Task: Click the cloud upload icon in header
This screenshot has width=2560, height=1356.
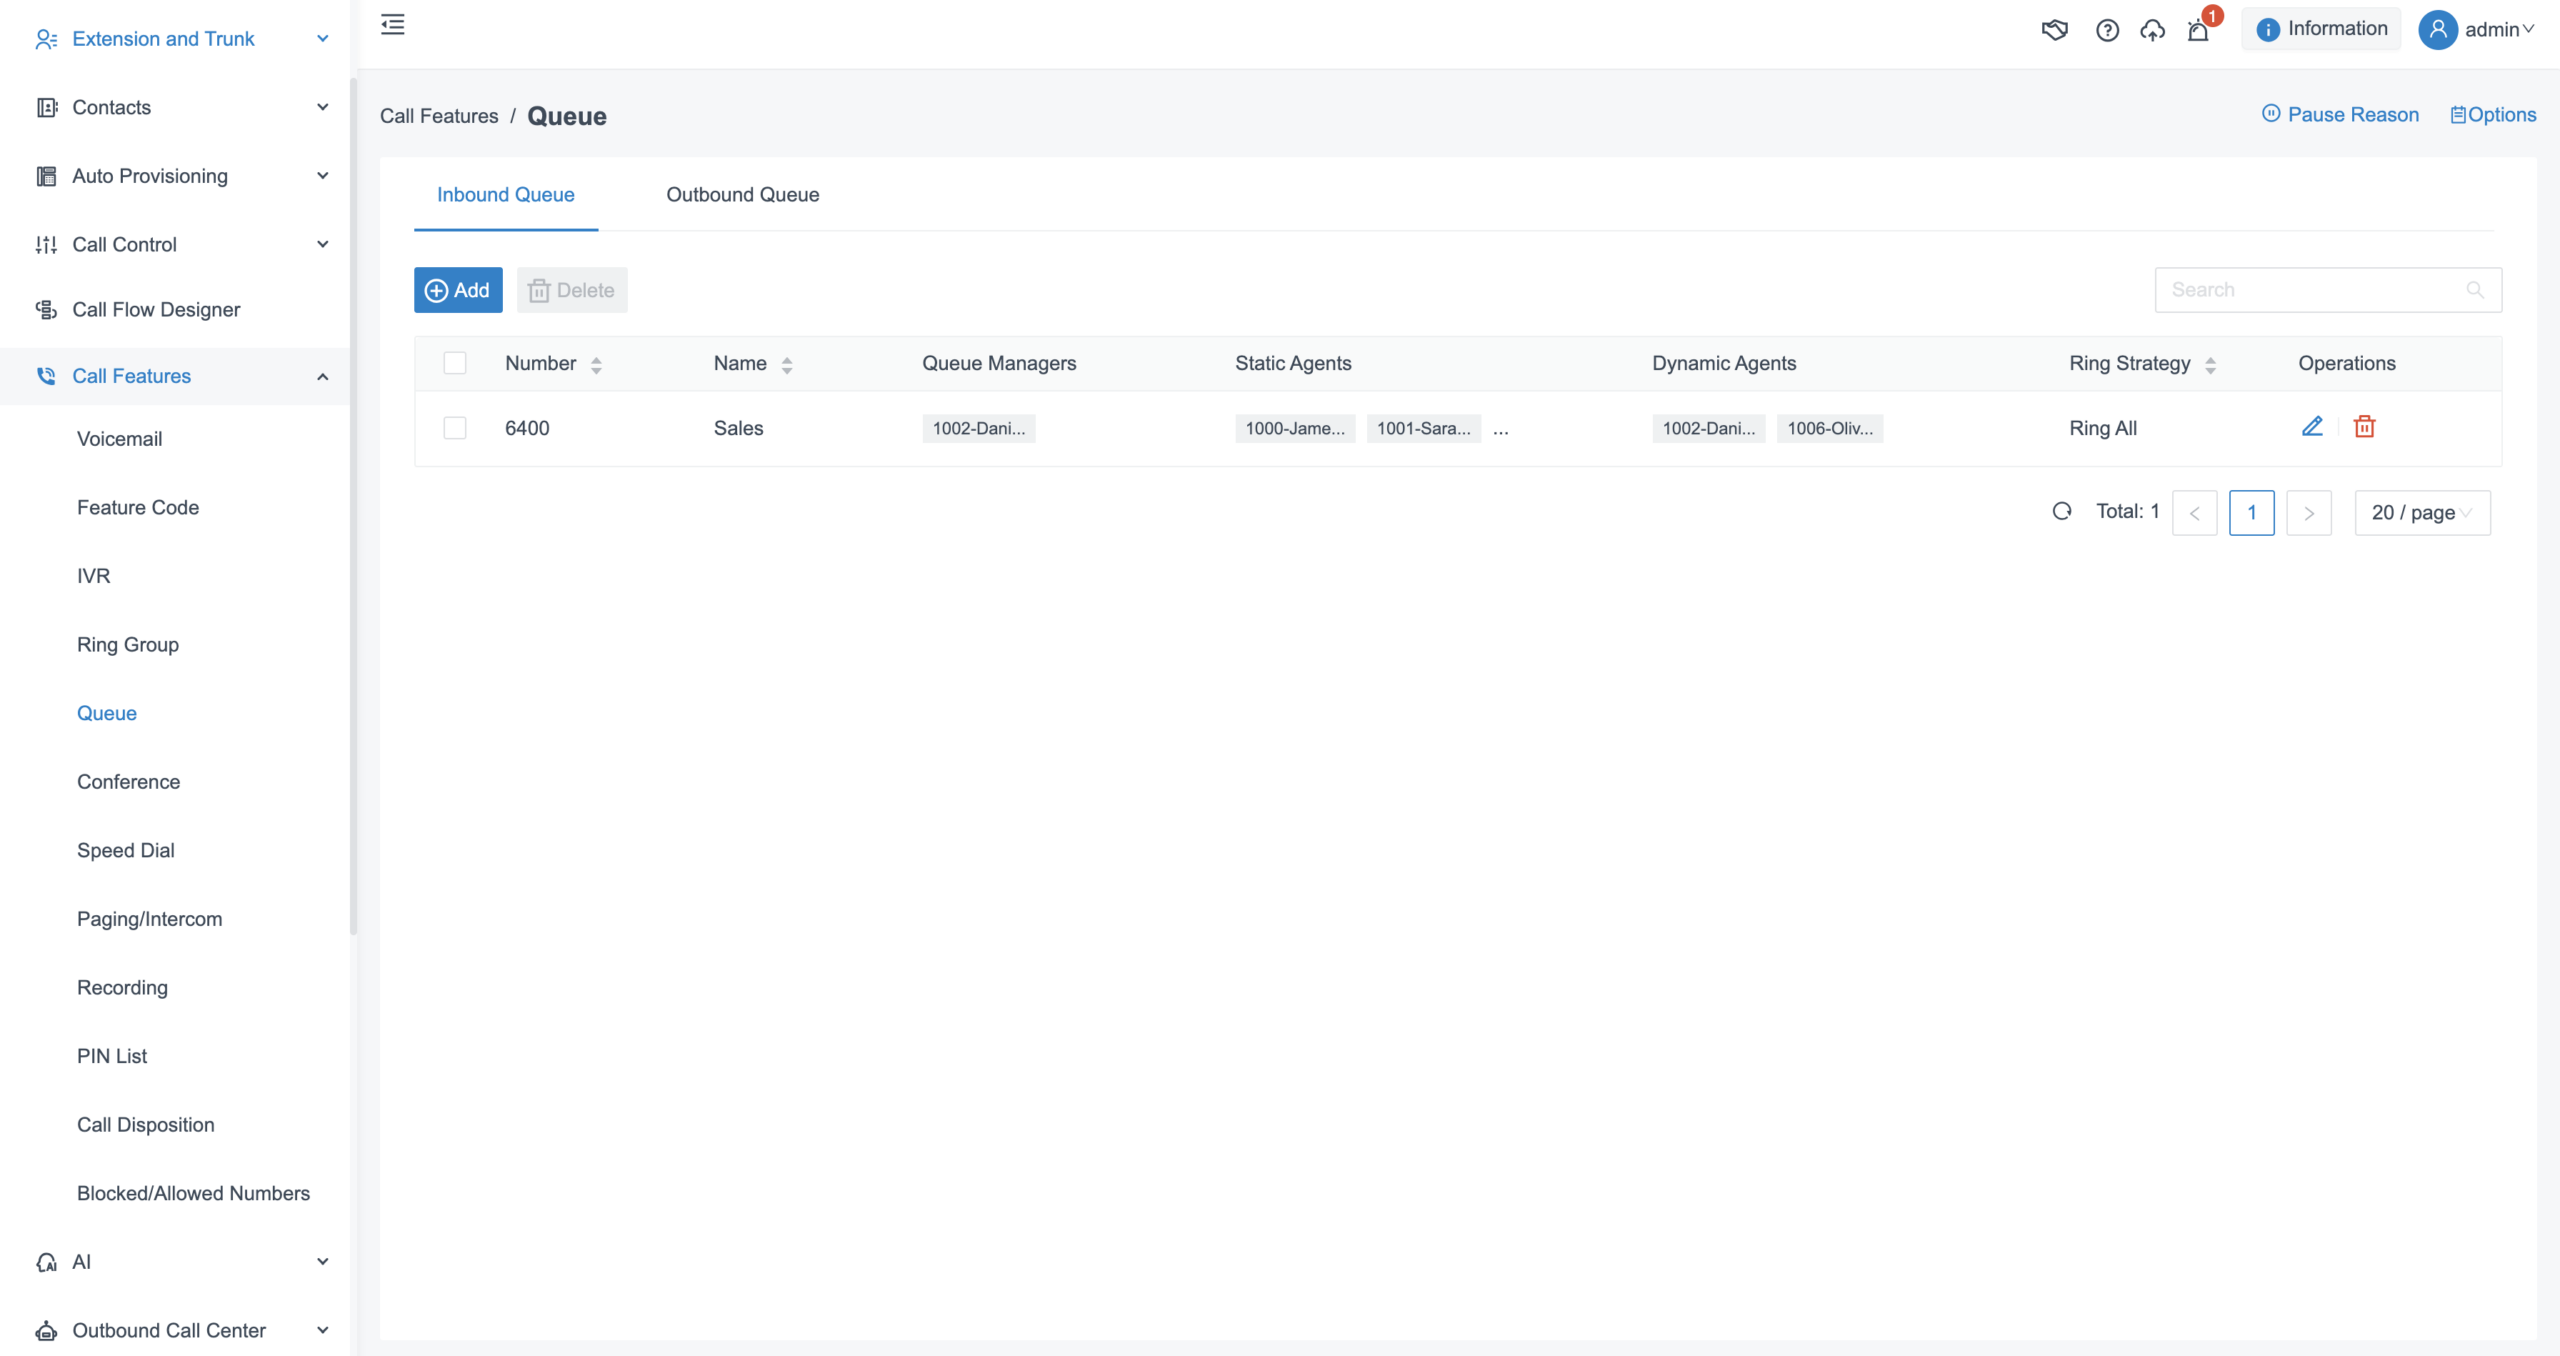Action: coord(2152,30)
